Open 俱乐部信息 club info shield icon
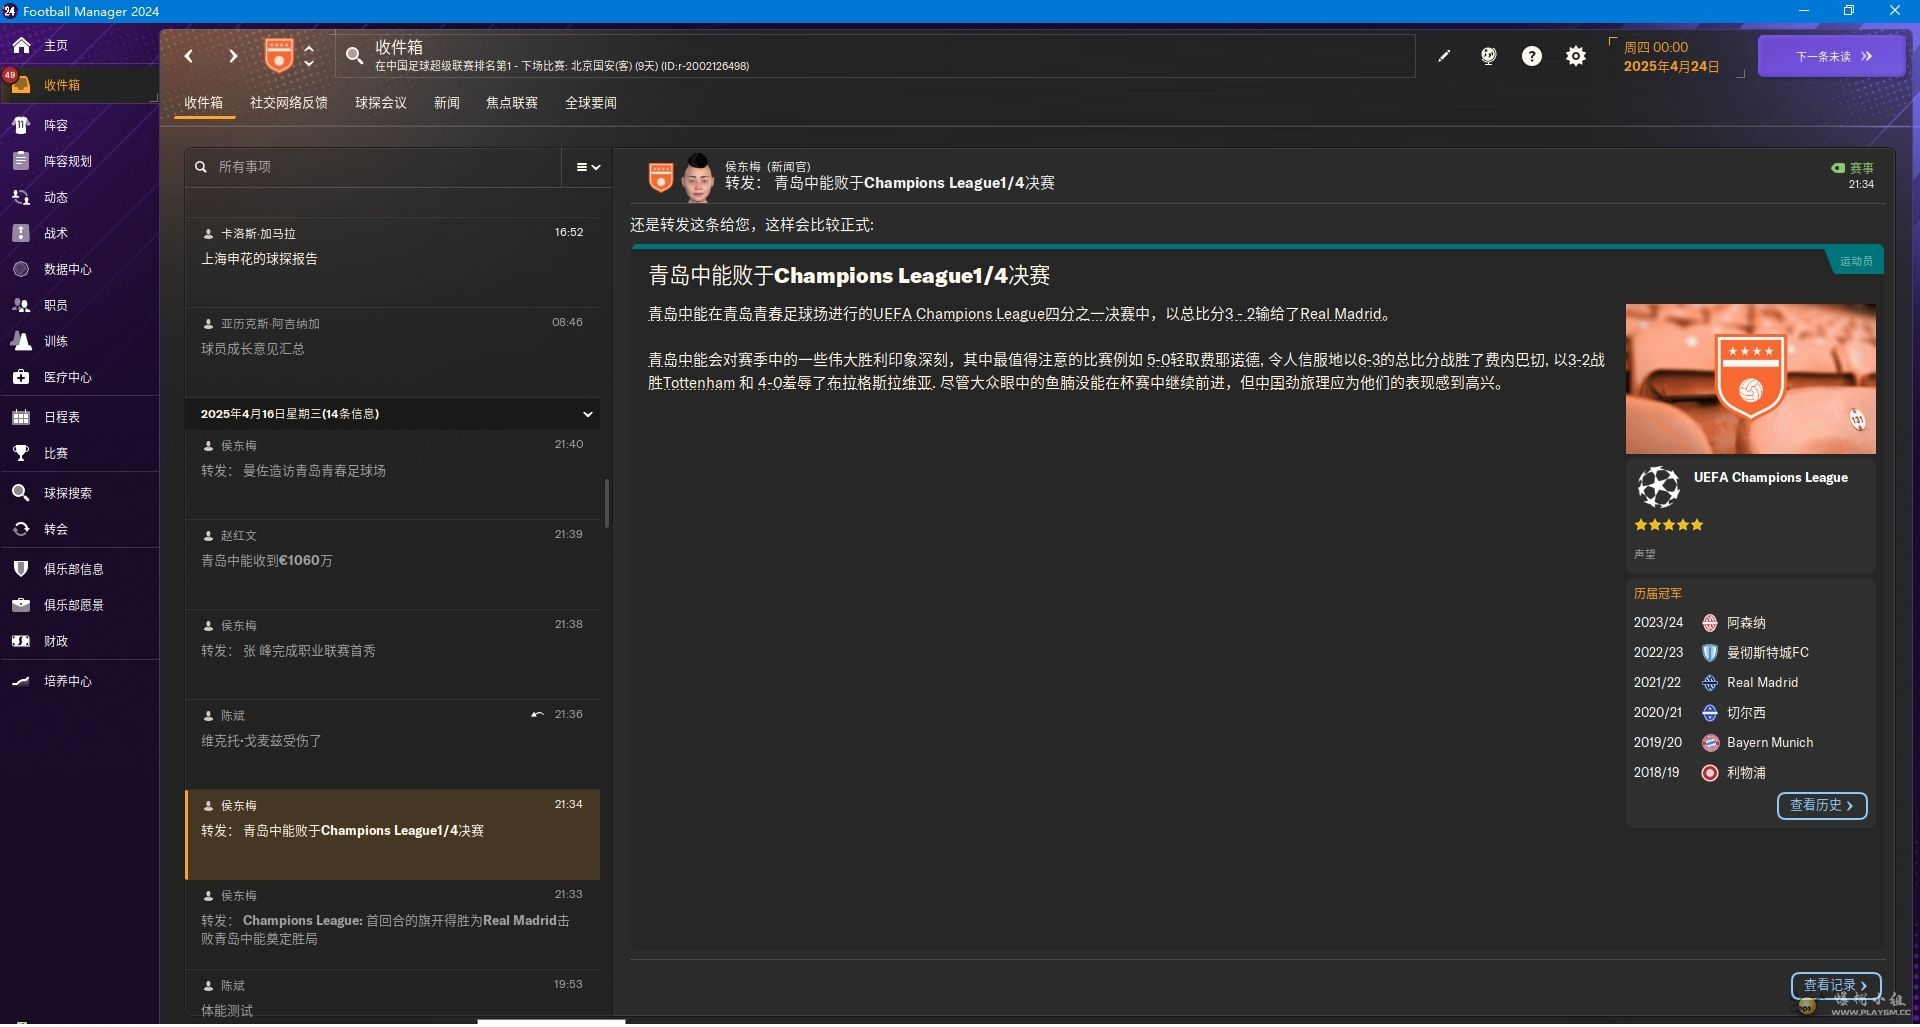1920x1027 pixels. [21, 569]
